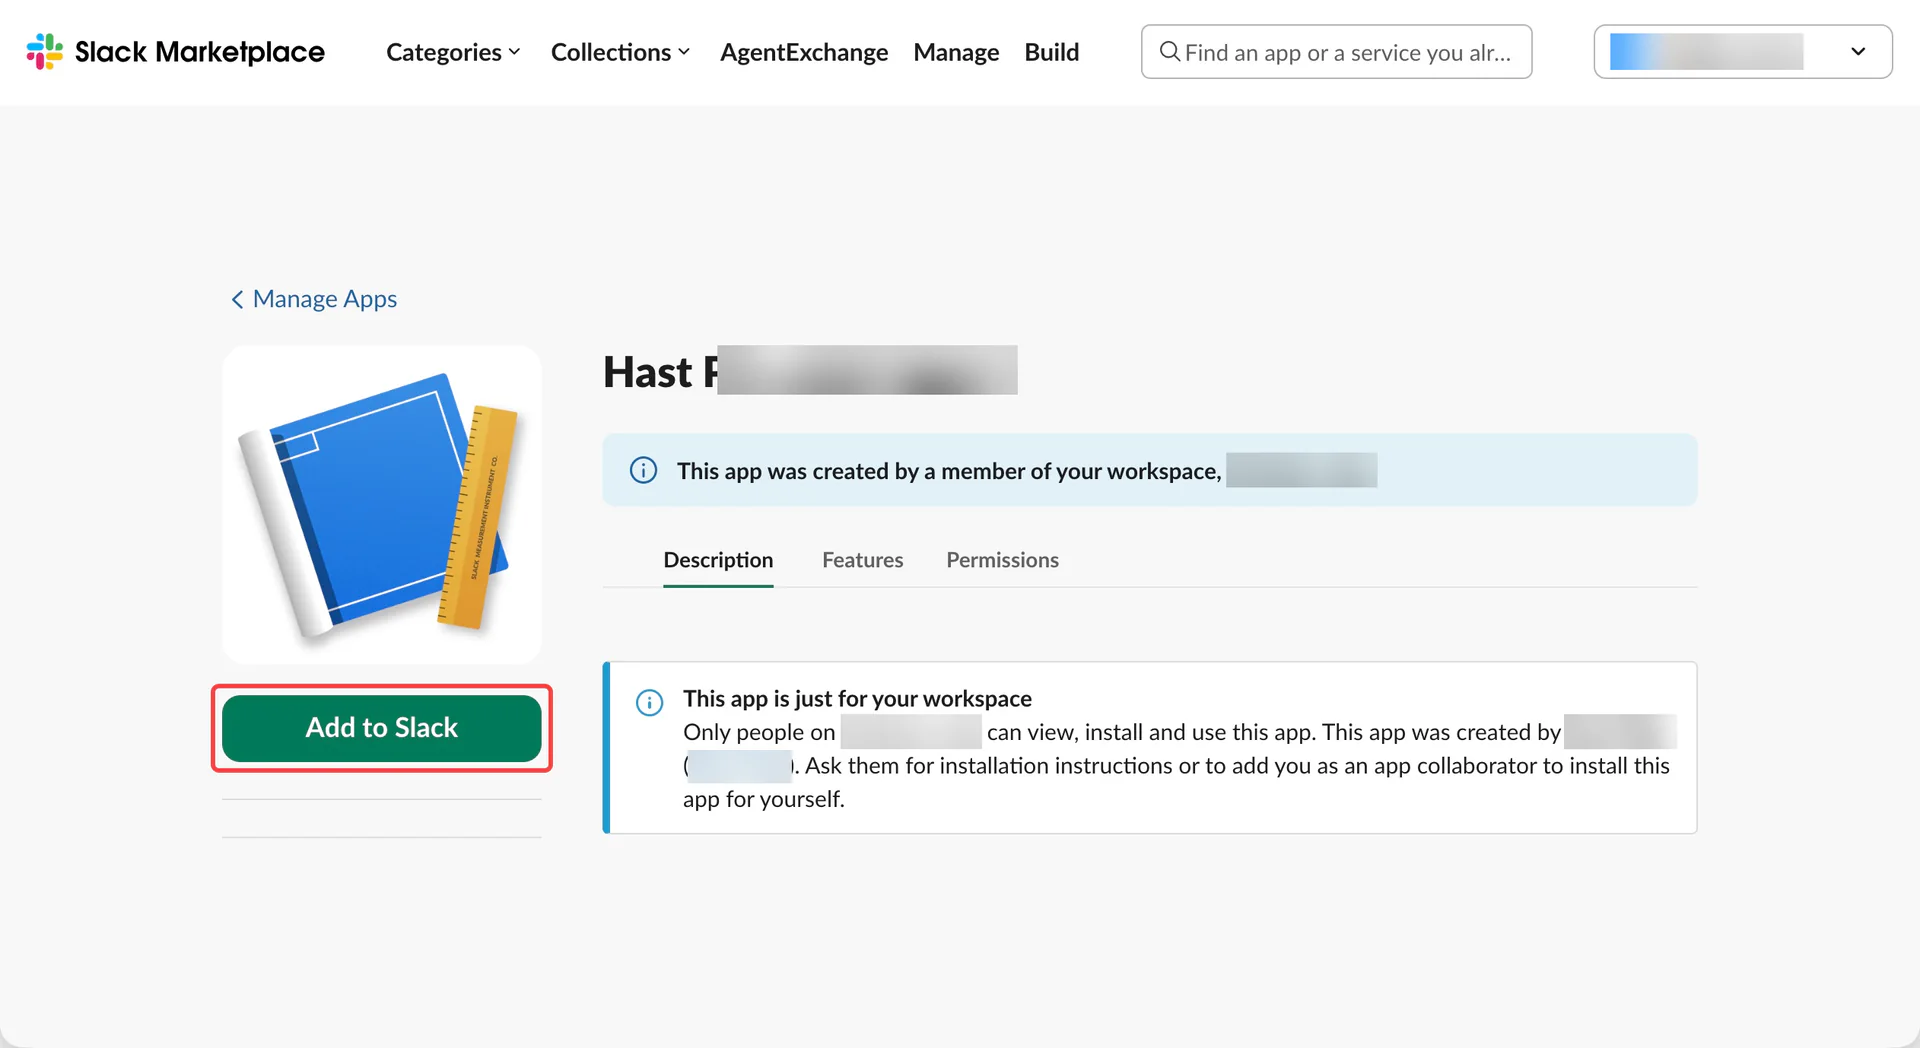Click the app title starting with "Hast"
Screen dimensions: 1920x1048
[x=810, y=371]
